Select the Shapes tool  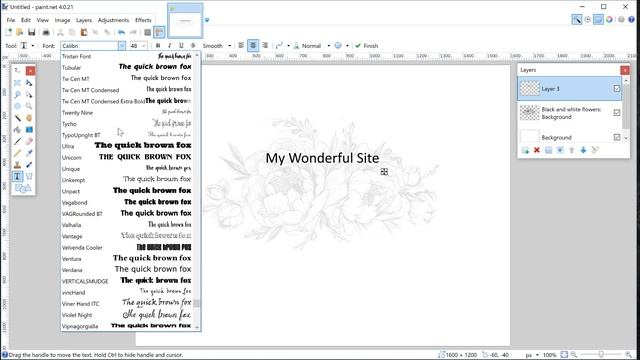[x=23, y=188]
